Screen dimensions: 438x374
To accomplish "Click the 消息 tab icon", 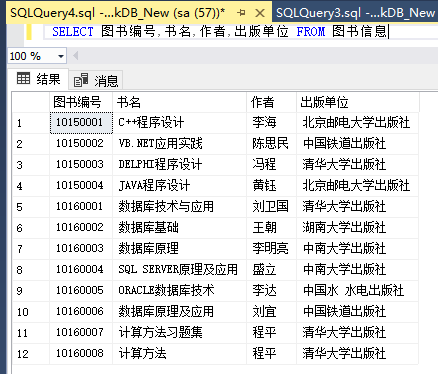I will tap(81, 80).
